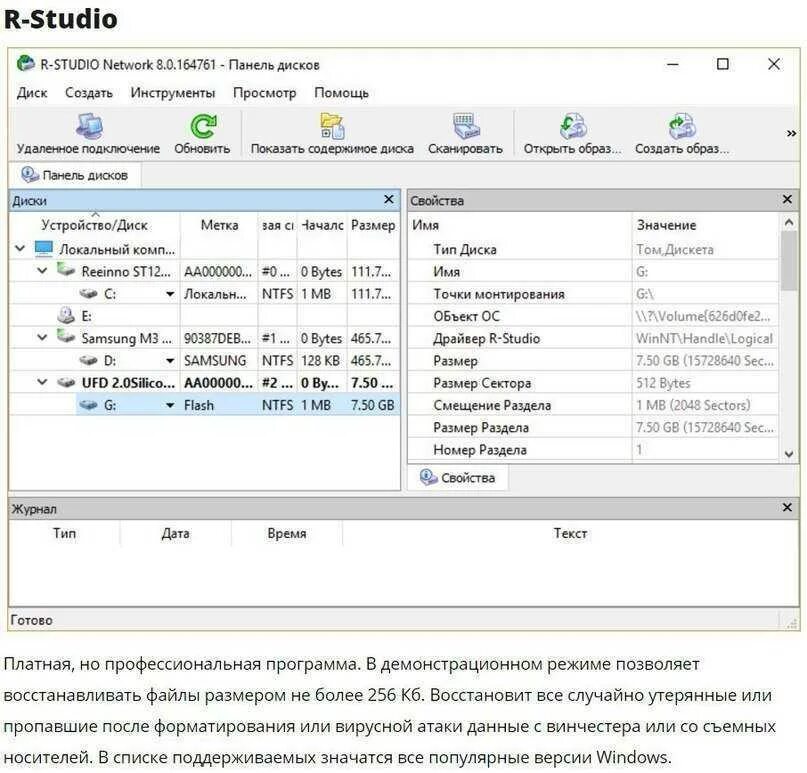Close the Диски panel with its X
This screenshot has width=807, height=773.
389,200
